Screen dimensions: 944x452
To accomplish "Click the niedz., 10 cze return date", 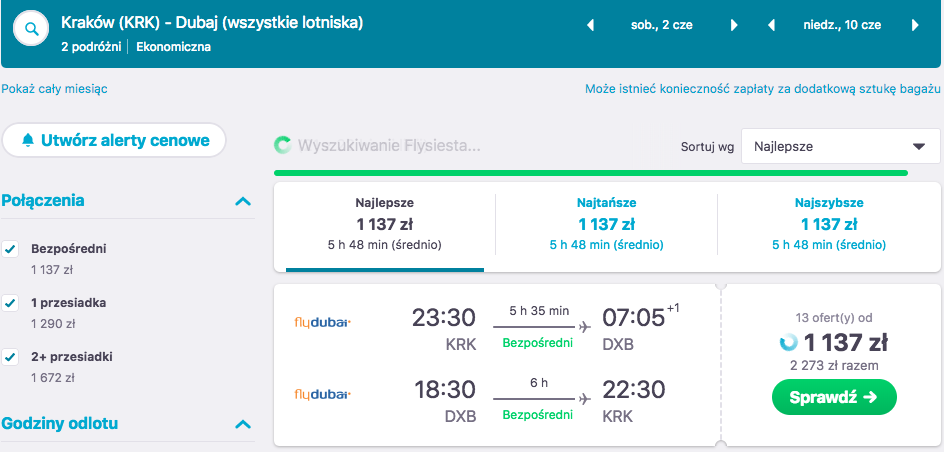I will coord(842,25).
